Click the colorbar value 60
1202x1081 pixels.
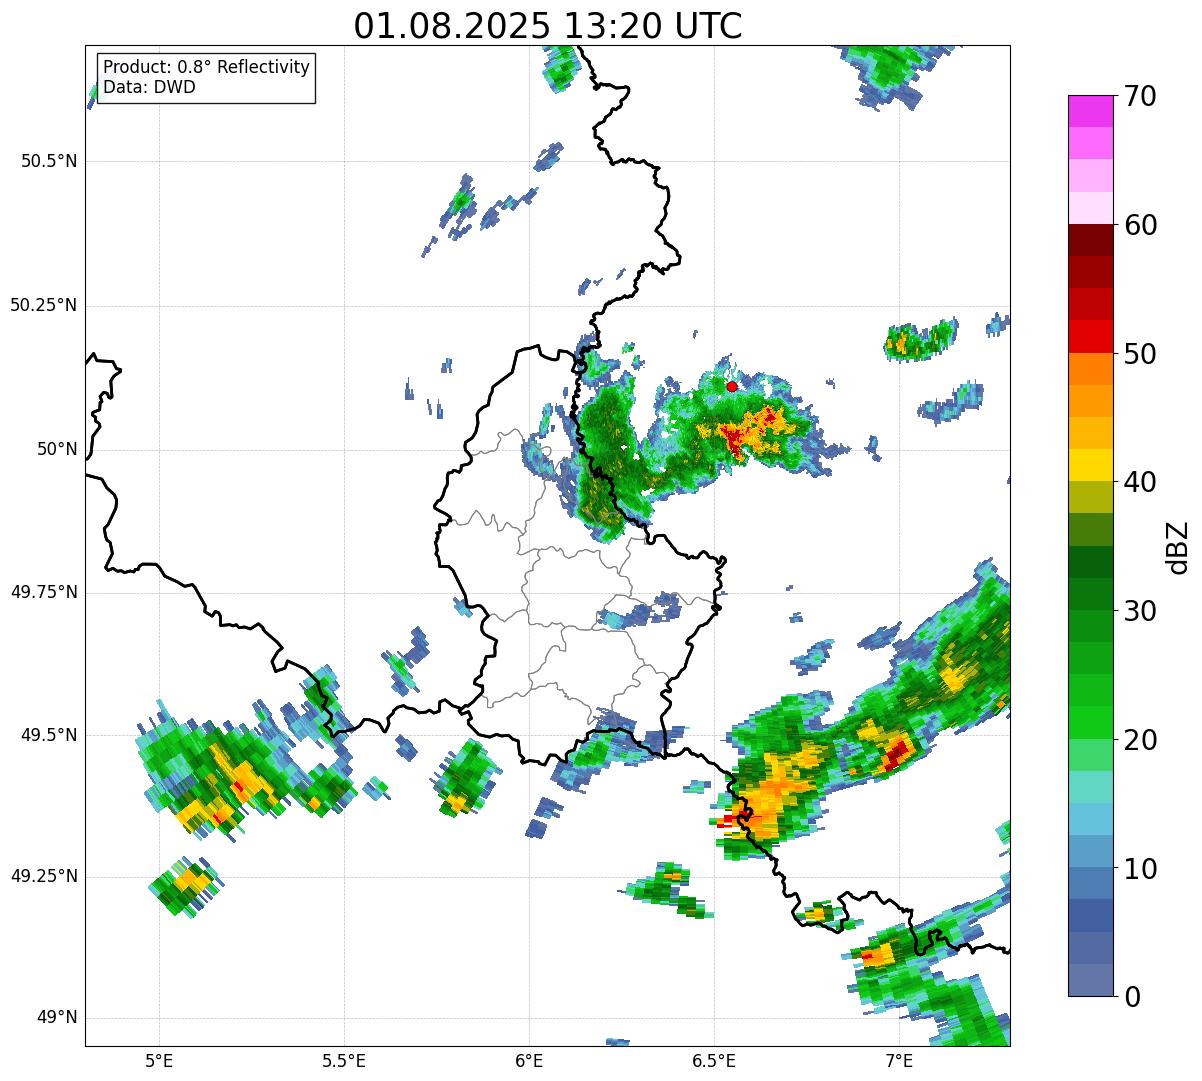pyautogui.click(x=1140, y=225)
